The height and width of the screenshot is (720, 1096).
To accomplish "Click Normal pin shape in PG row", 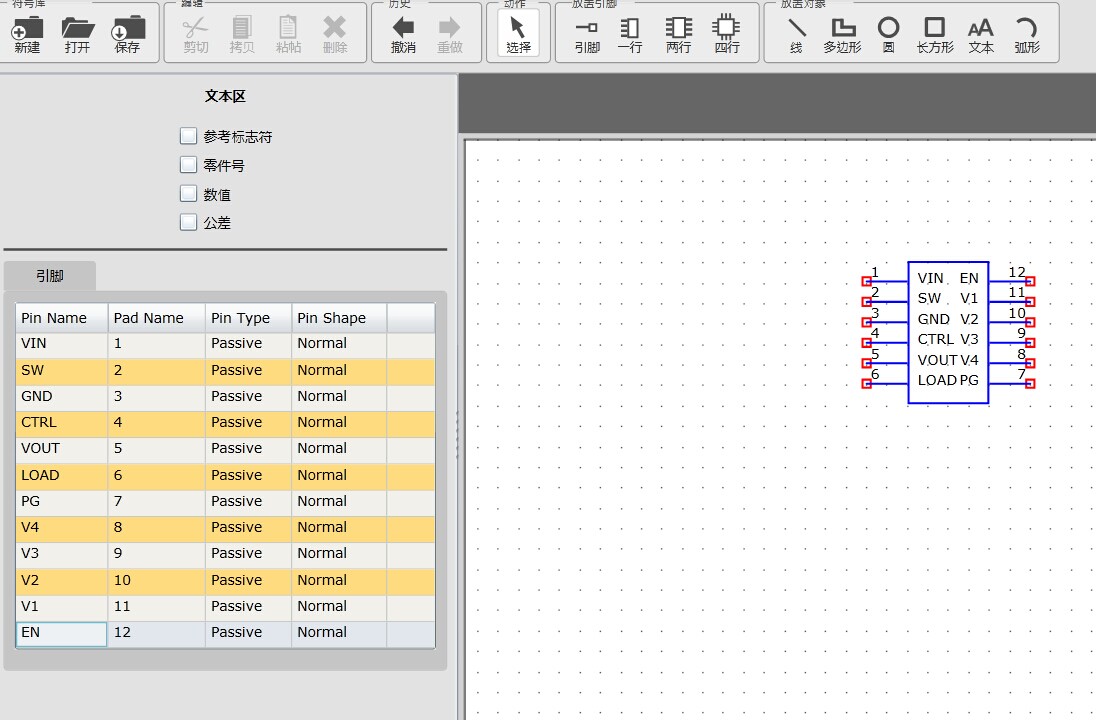I will [339, 501].
